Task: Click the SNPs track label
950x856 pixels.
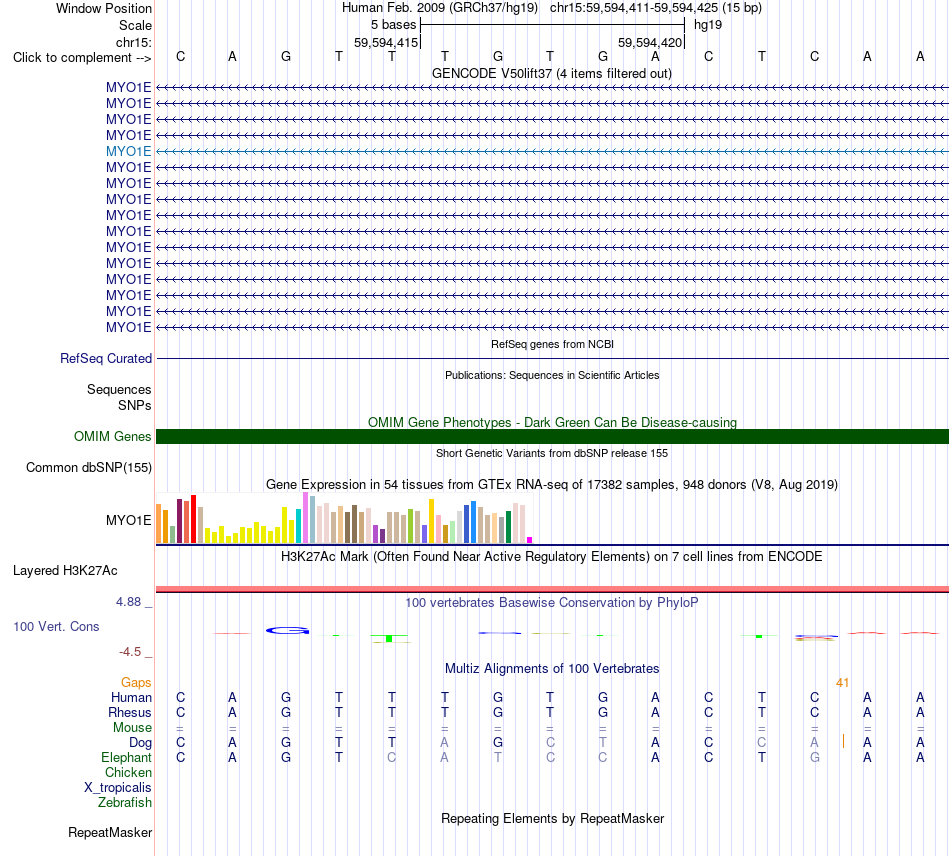Action: point(135,405)
